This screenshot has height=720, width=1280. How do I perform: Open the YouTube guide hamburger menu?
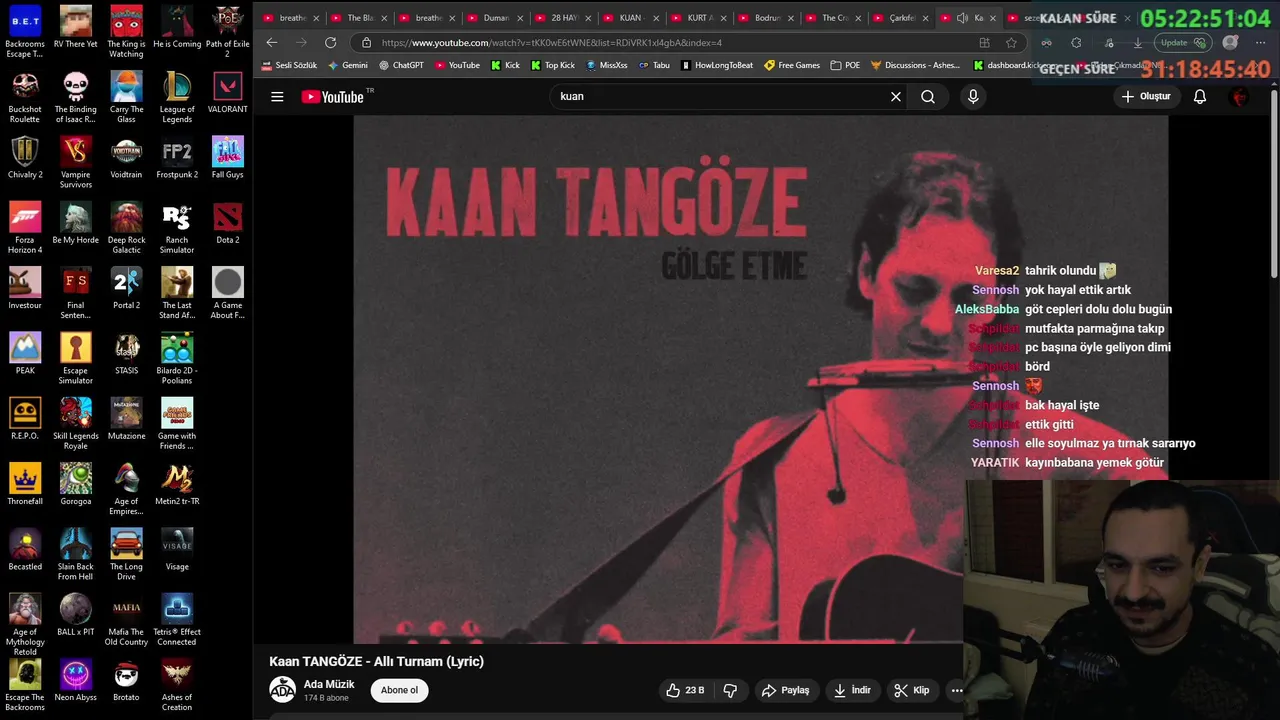click(277, 97)
